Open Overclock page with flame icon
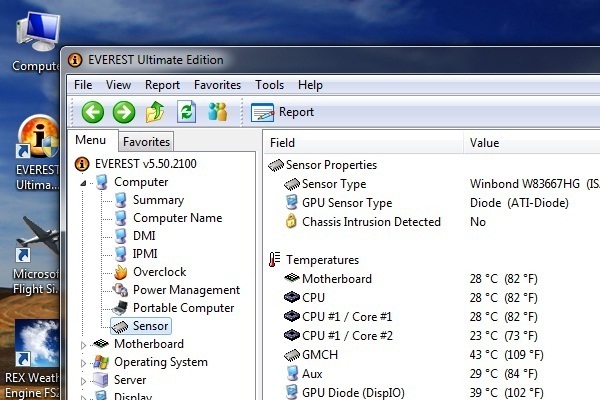 (150, 272)
